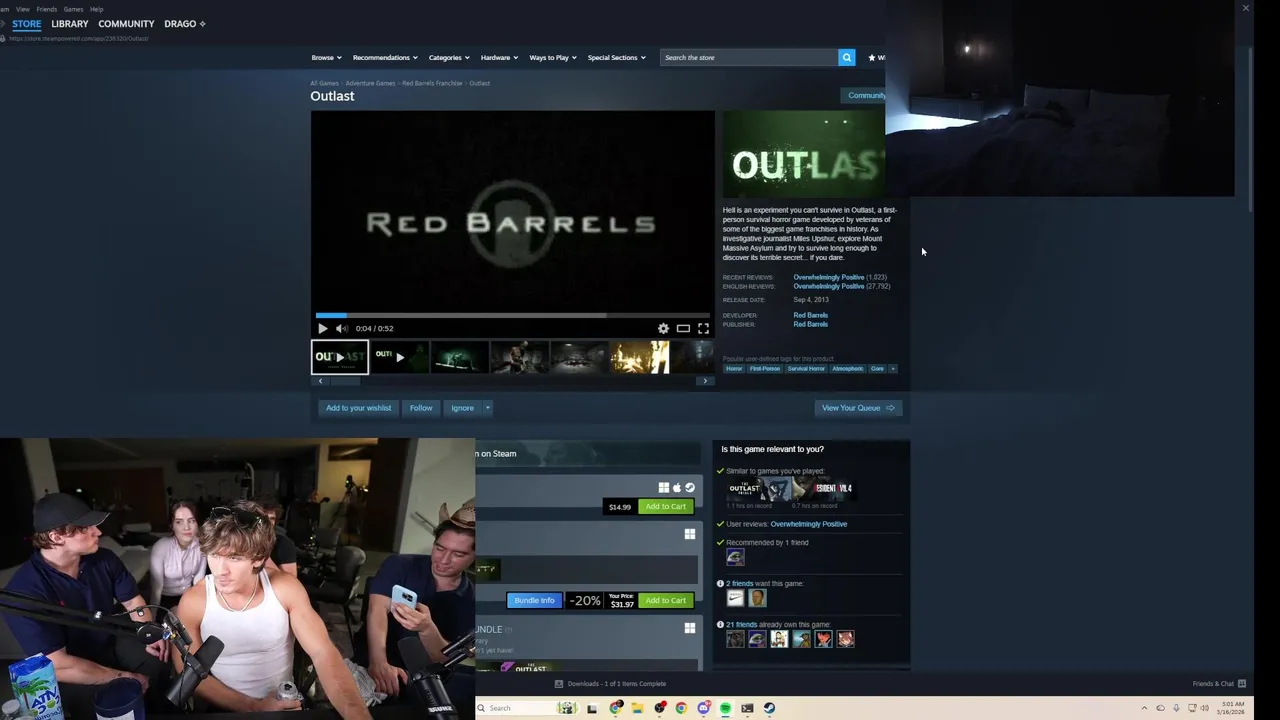The image size is (1280, 720).
Task: Open recent reviews Overwhelmingly Positive link
Action: pos(829,277)
